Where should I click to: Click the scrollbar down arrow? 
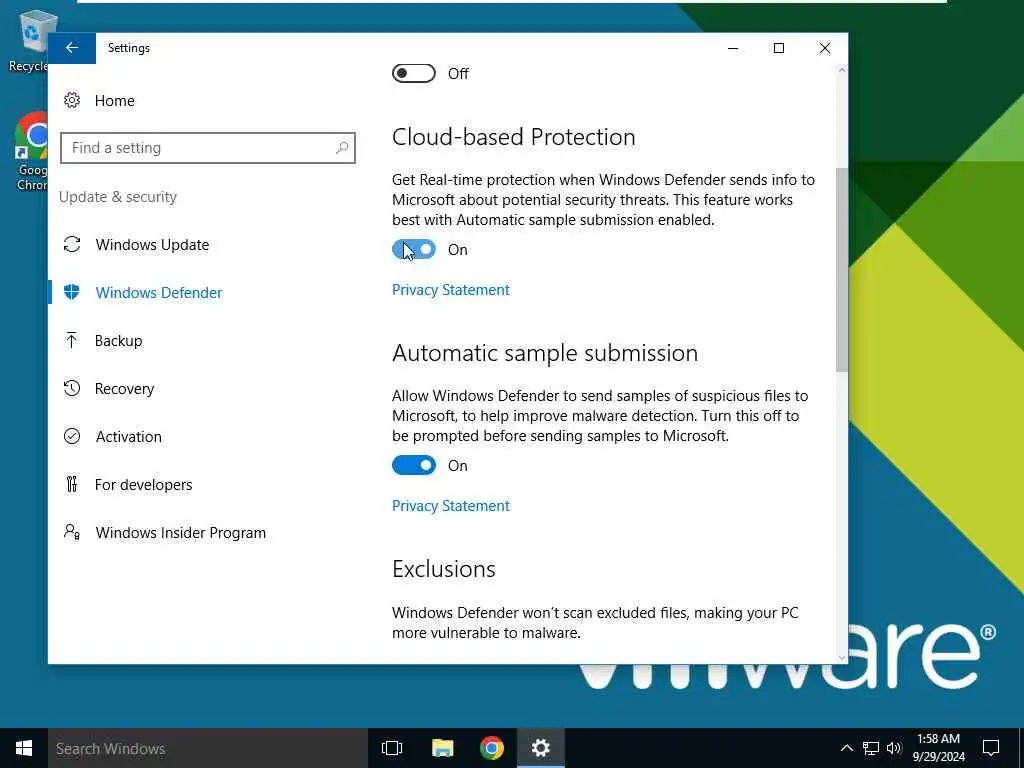(841, 657)
